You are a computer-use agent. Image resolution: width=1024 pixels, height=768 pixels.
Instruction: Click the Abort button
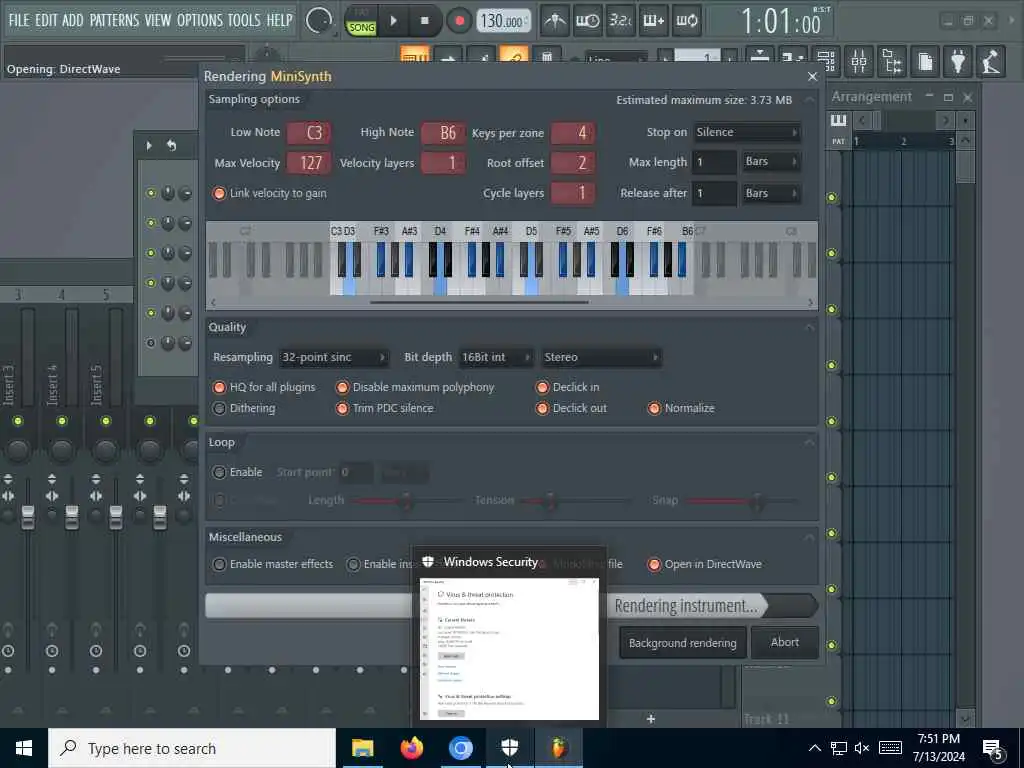click(784, 643)
